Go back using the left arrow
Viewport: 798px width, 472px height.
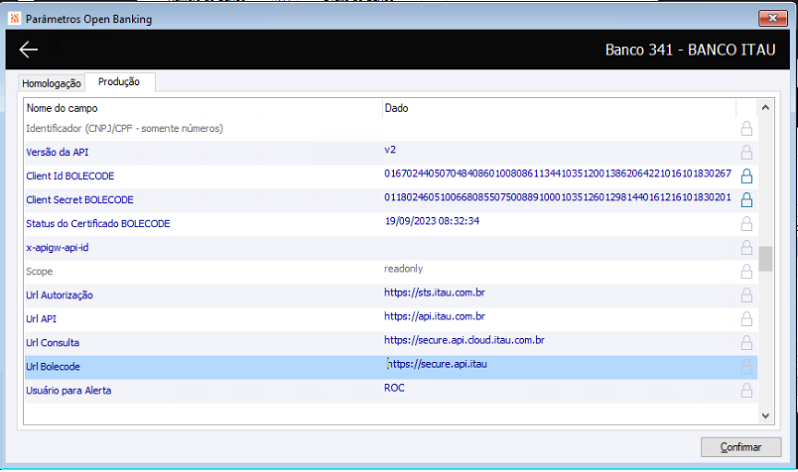(x=28, y=49)
